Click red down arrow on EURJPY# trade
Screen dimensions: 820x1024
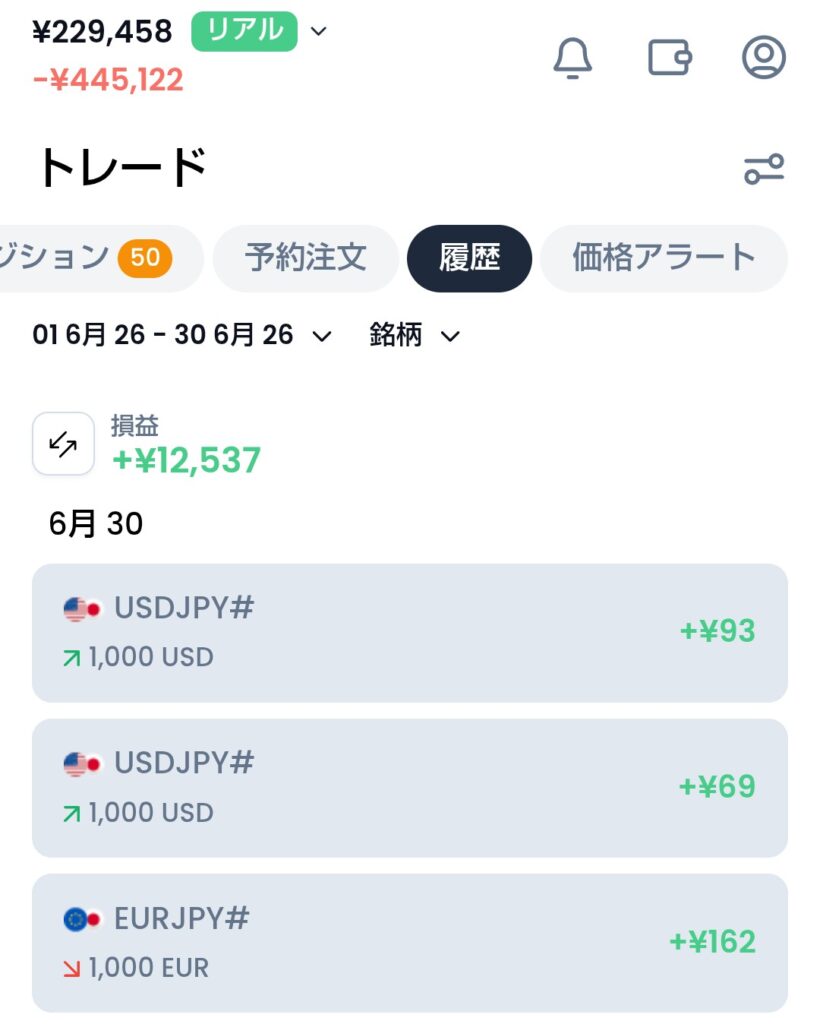72,968
